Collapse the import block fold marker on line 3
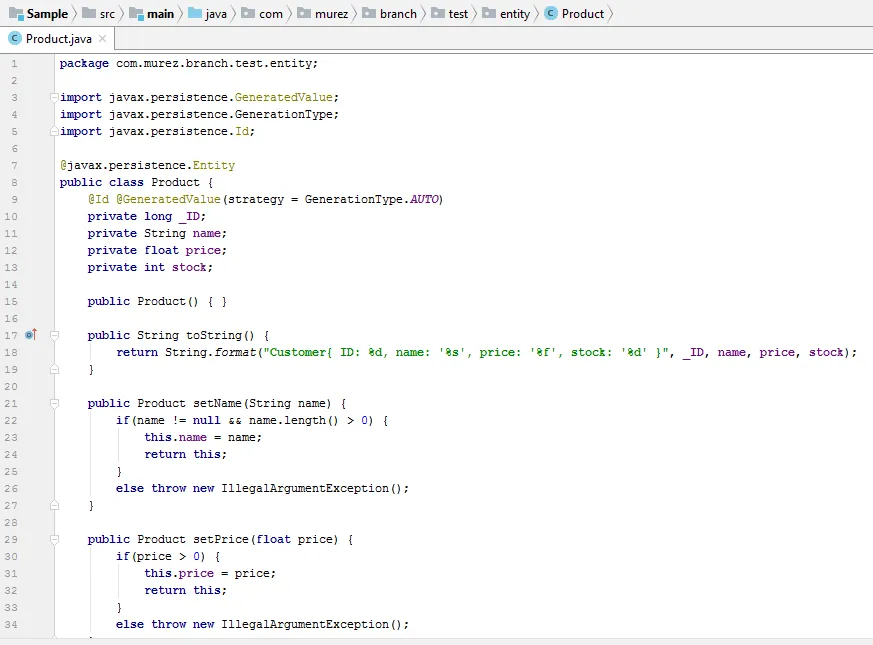Viewport: 873px width, 645px height. (55, 97)
